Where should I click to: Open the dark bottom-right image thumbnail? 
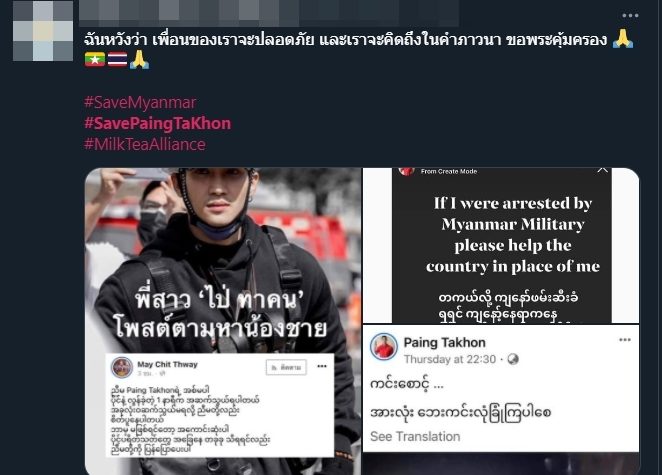[501, 464]
